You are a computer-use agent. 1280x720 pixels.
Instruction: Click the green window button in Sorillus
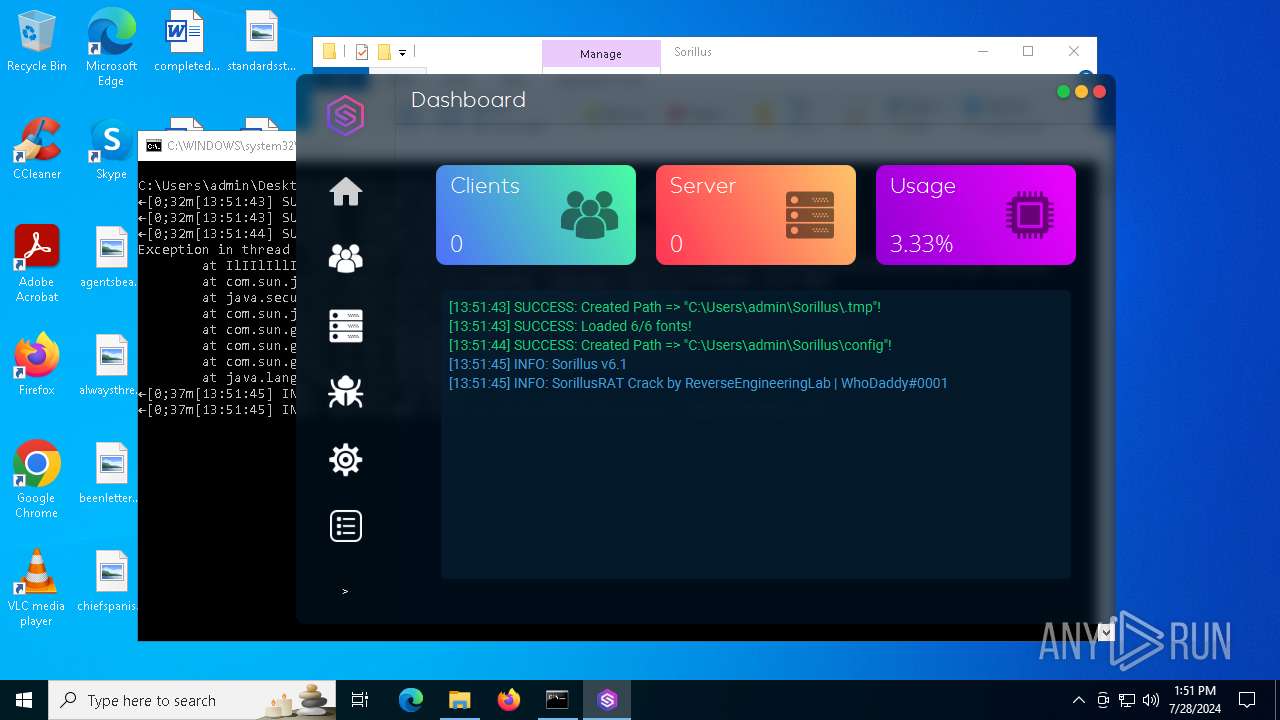1064,92
